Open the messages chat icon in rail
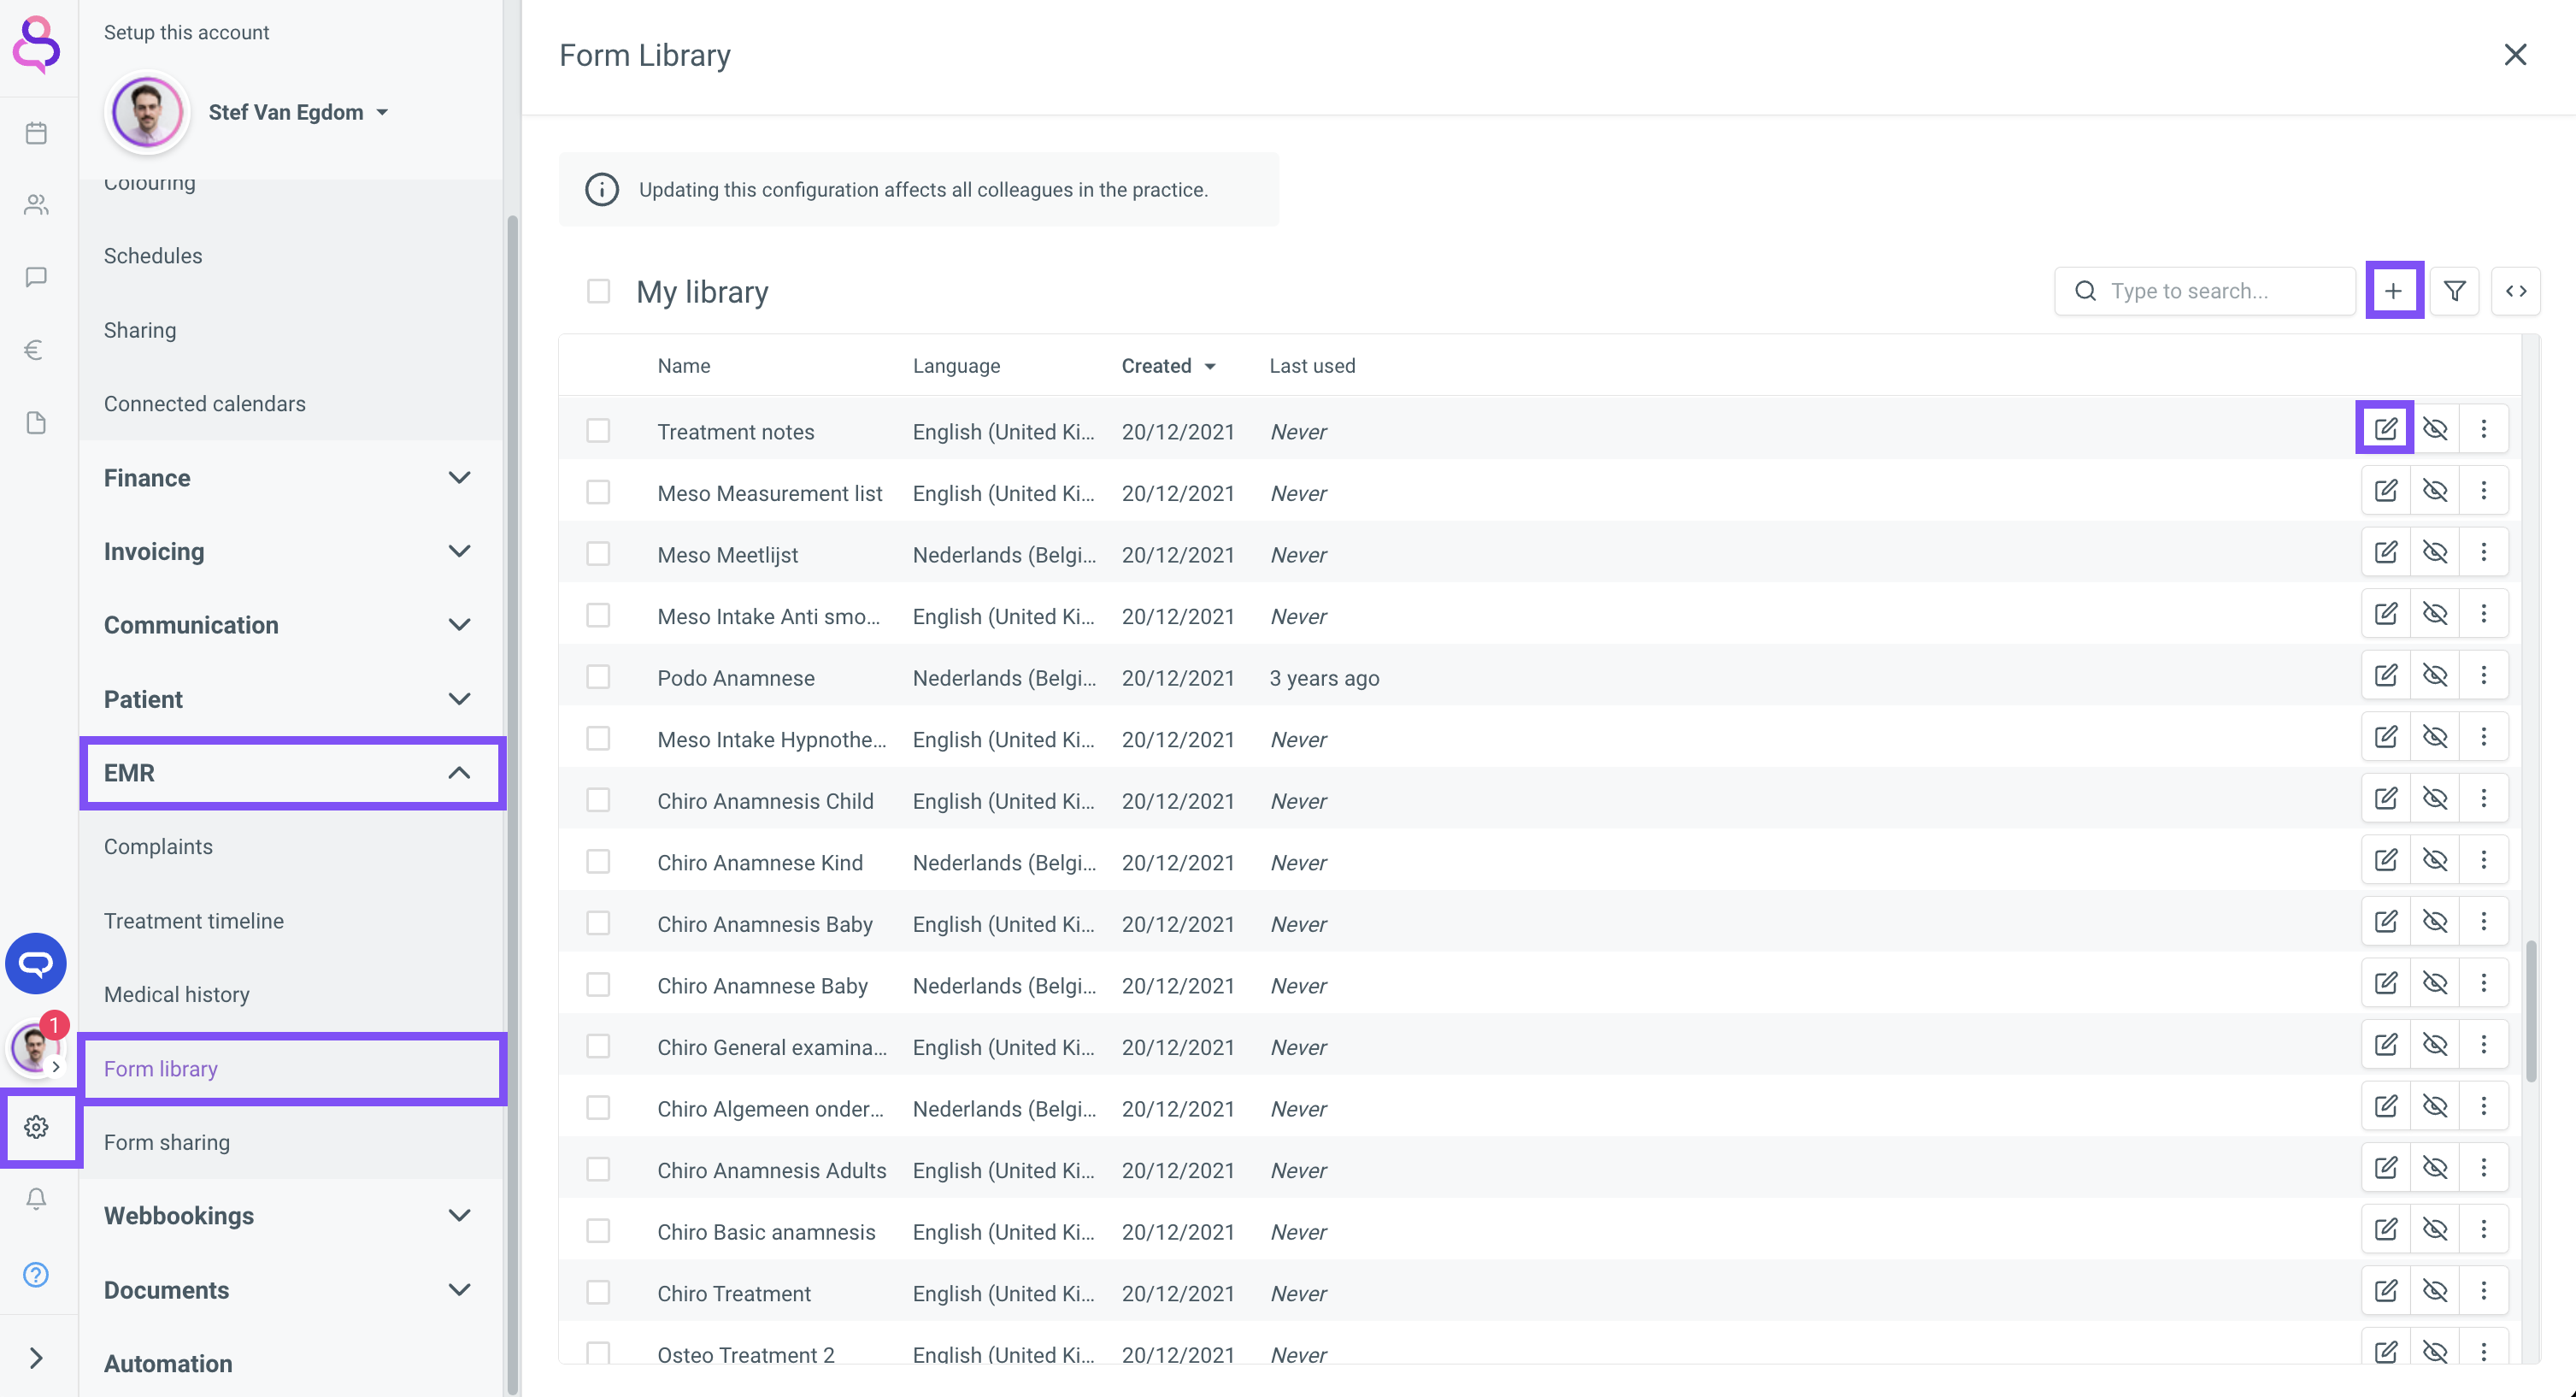 [36, 277]
